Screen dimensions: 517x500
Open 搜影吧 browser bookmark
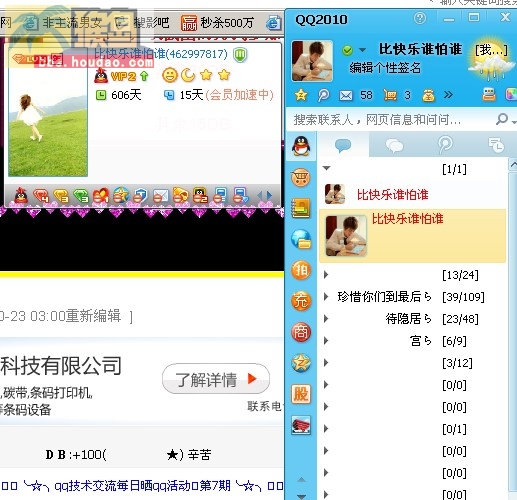coord(143,23)
